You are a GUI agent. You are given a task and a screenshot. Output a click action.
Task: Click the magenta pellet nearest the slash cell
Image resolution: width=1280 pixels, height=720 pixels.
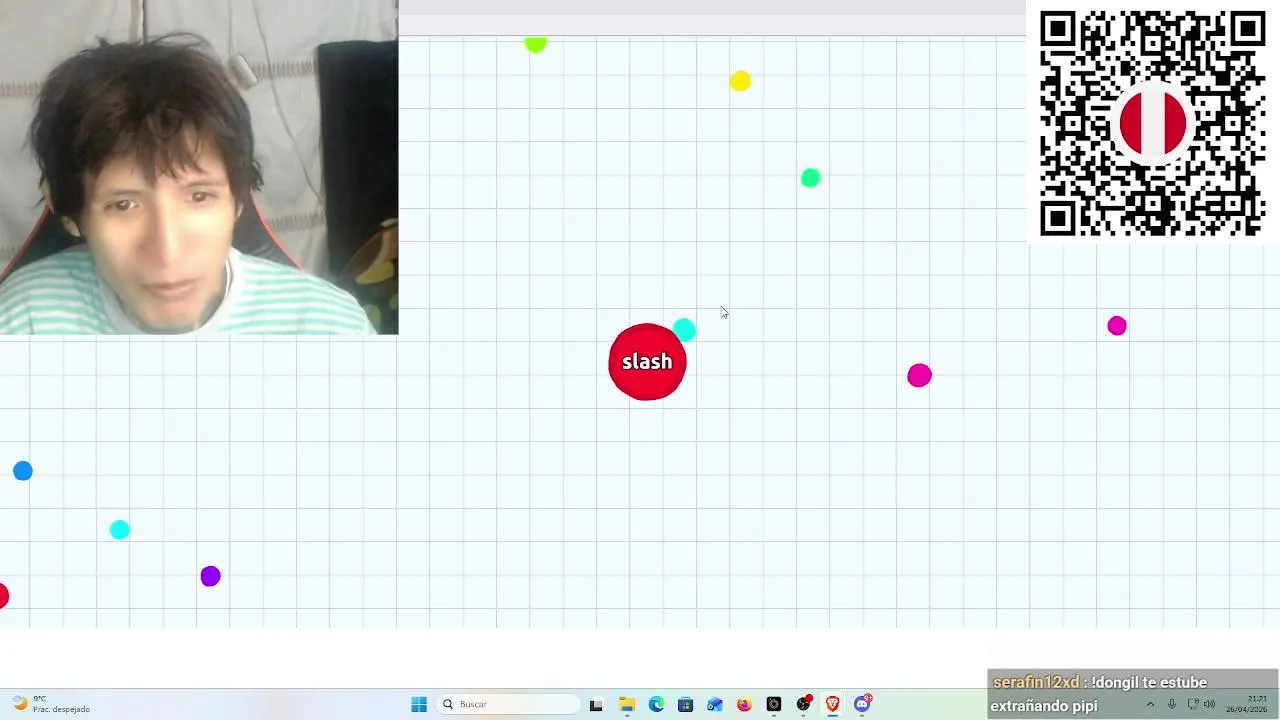tap(919, 376)
